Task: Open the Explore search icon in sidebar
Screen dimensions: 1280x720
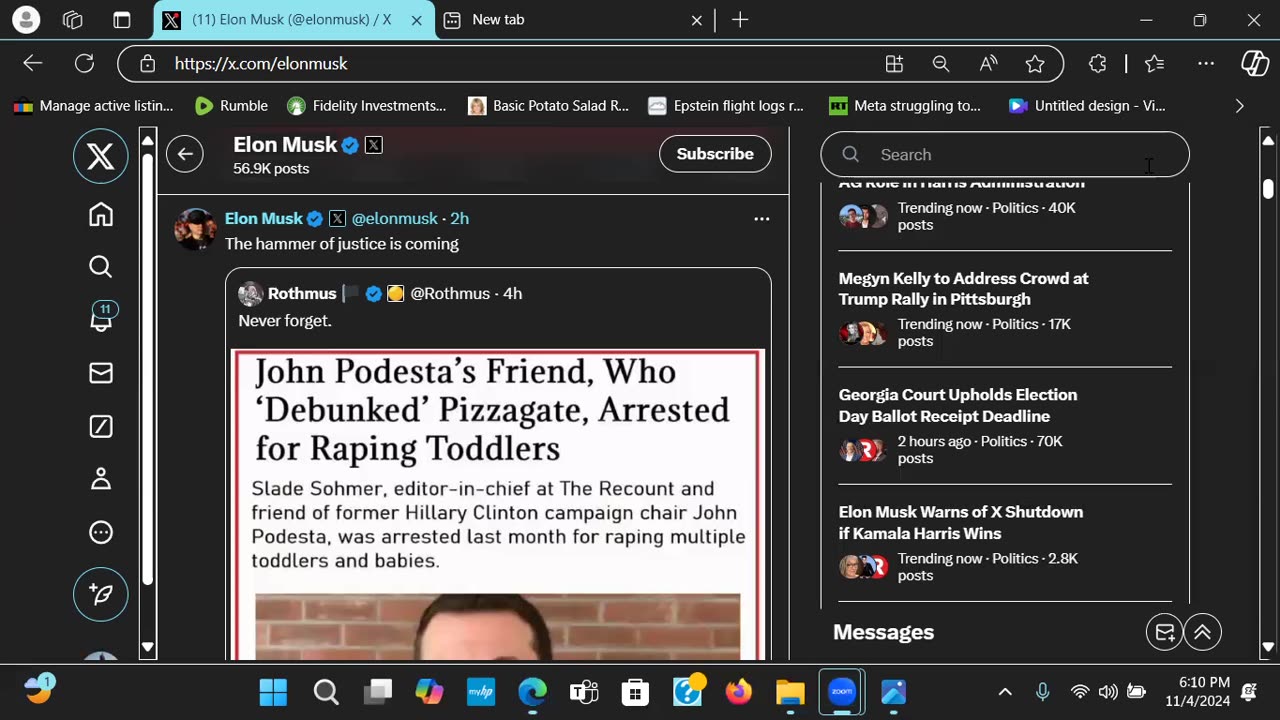Action: pos(101,267)
